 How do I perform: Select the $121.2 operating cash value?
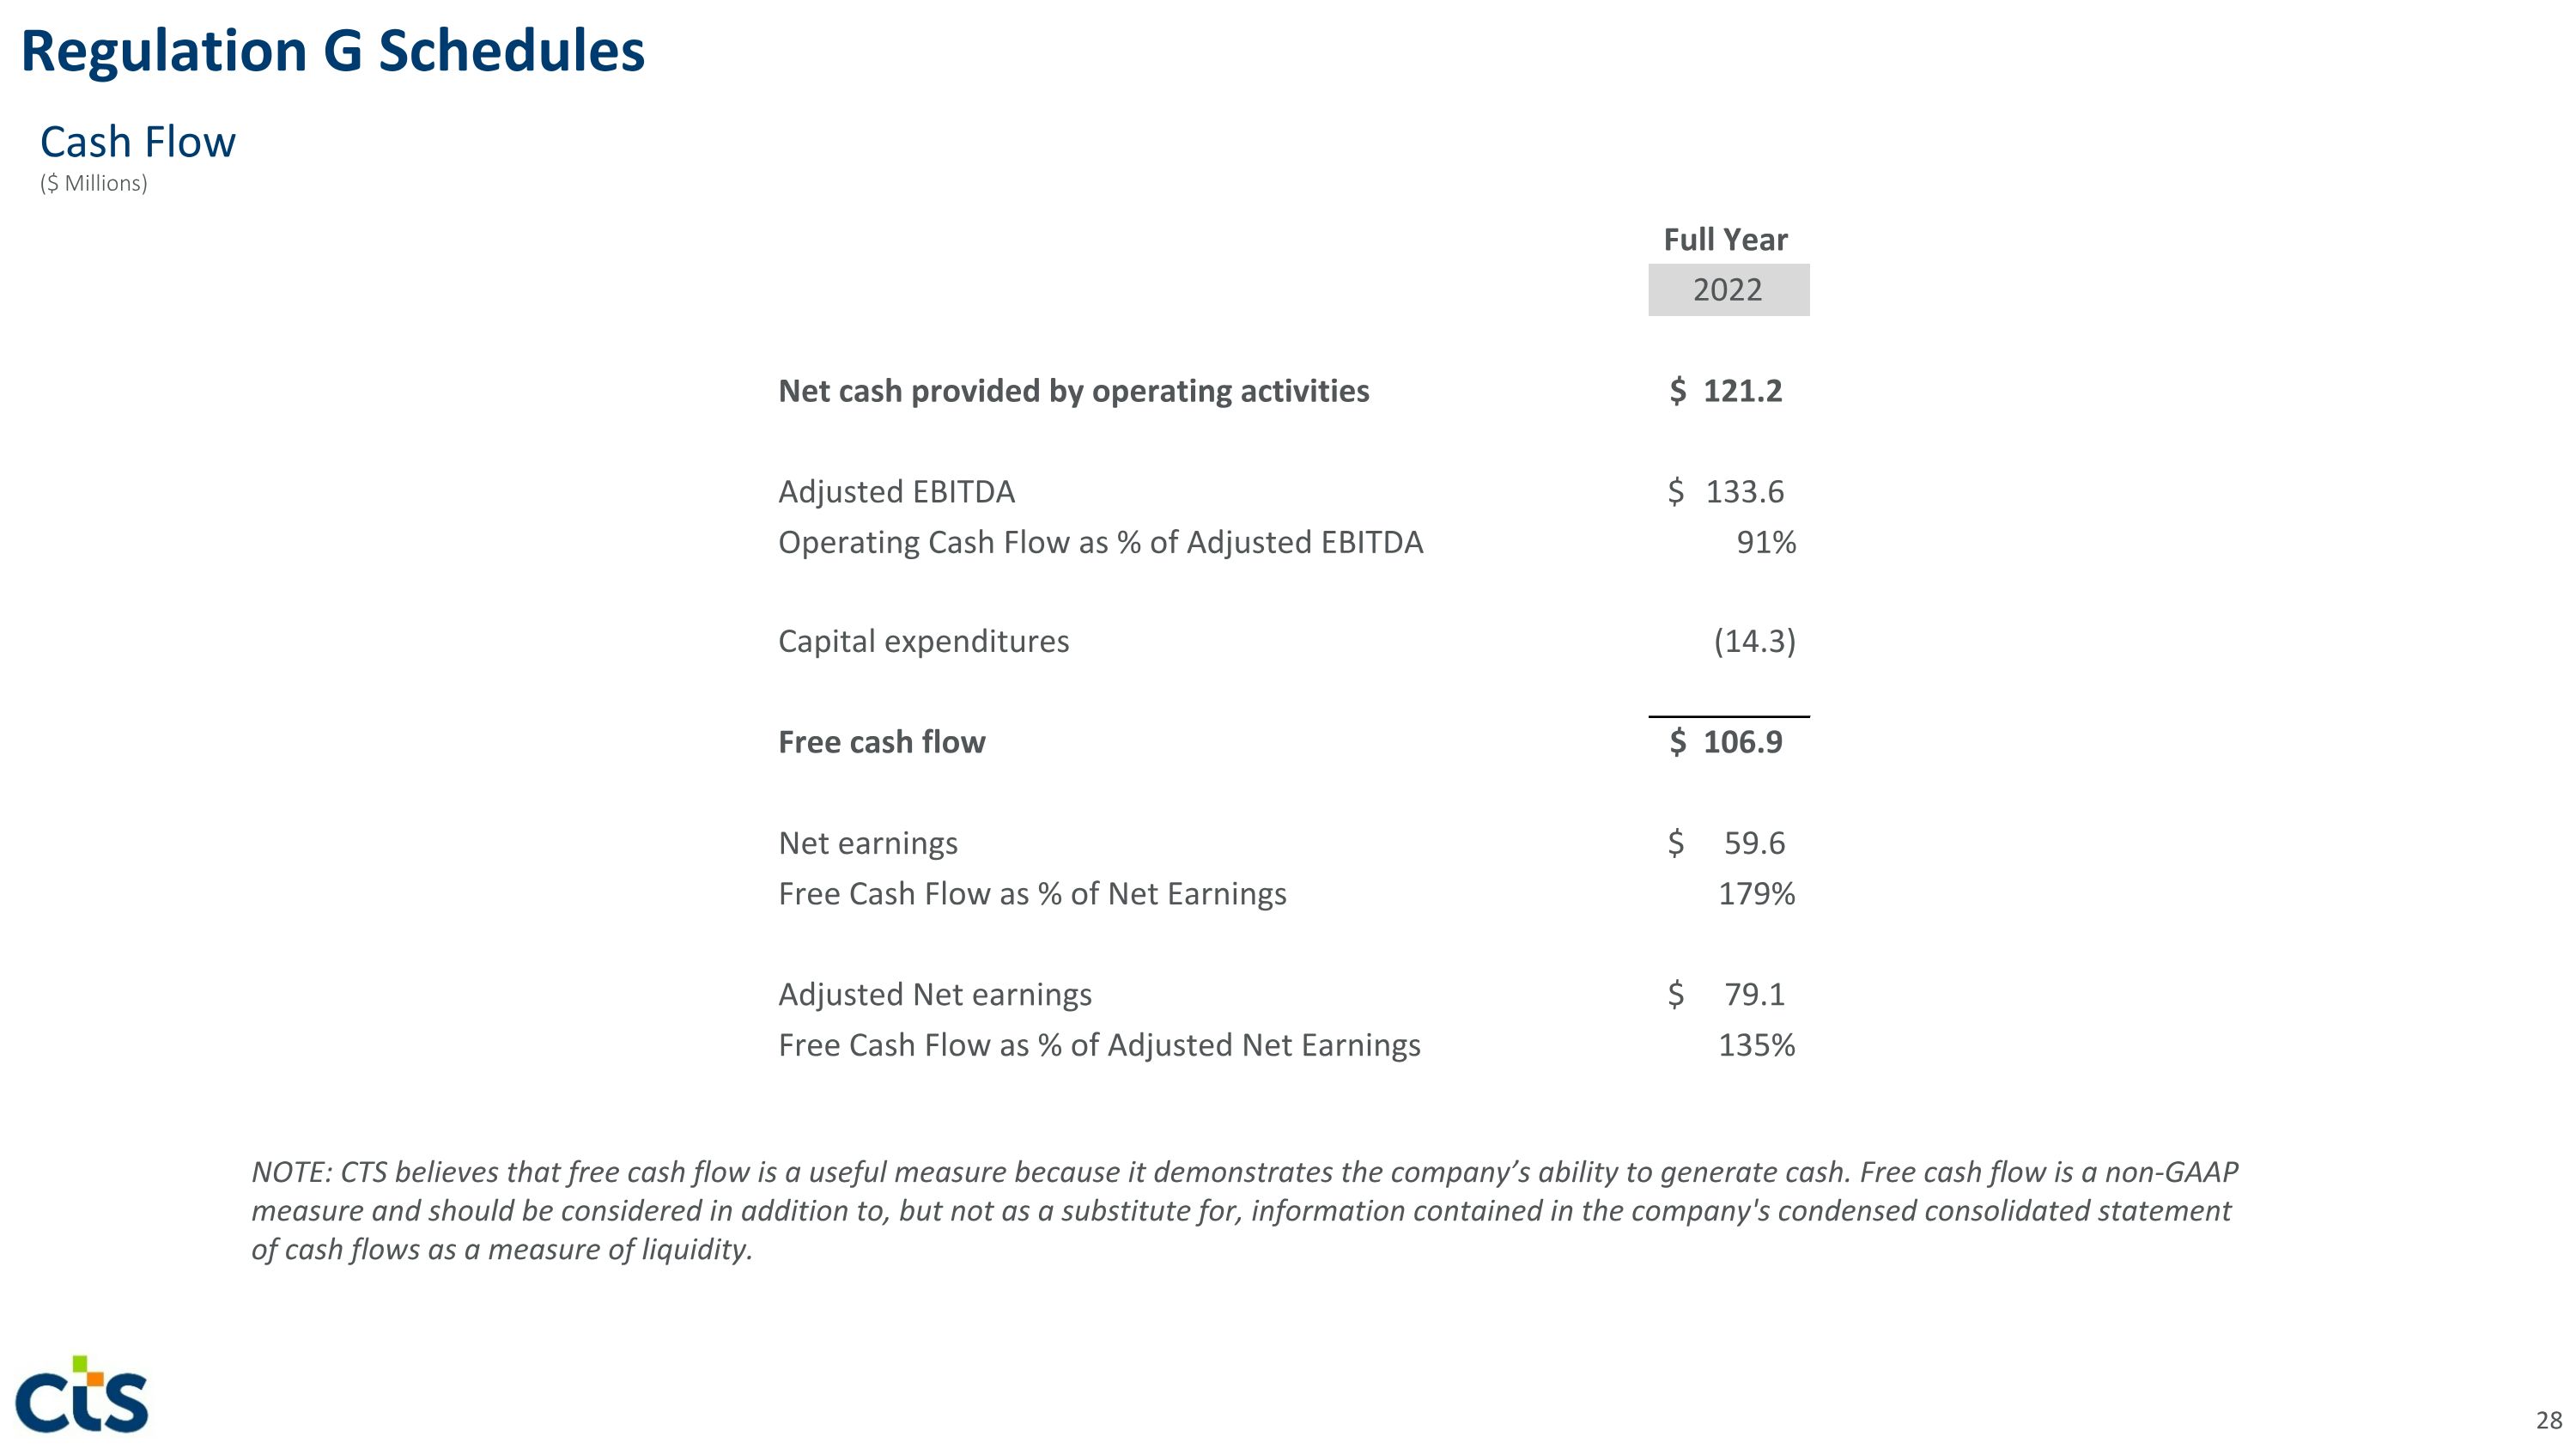1727,391
